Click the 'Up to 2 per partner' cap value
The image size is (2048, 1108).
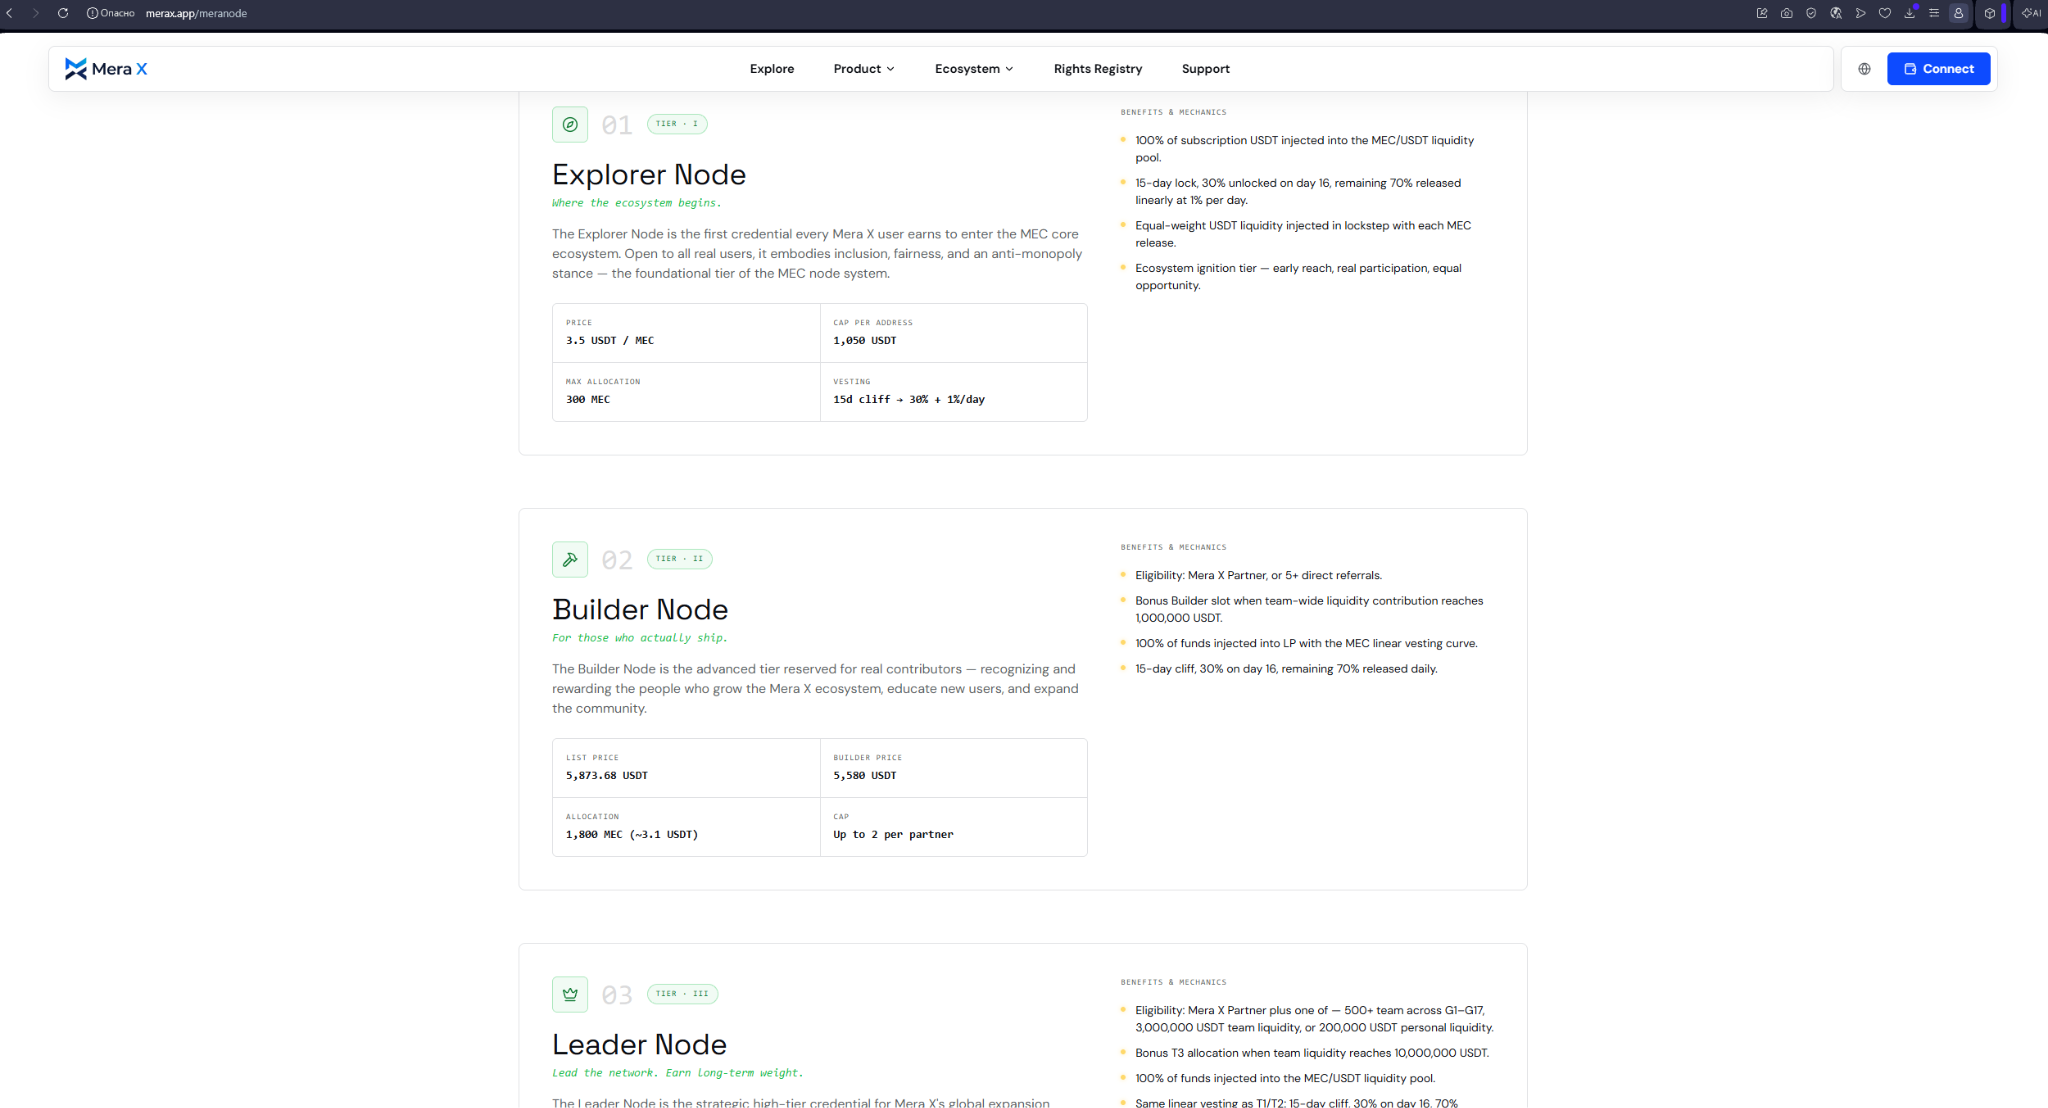(x=893, y=835)
